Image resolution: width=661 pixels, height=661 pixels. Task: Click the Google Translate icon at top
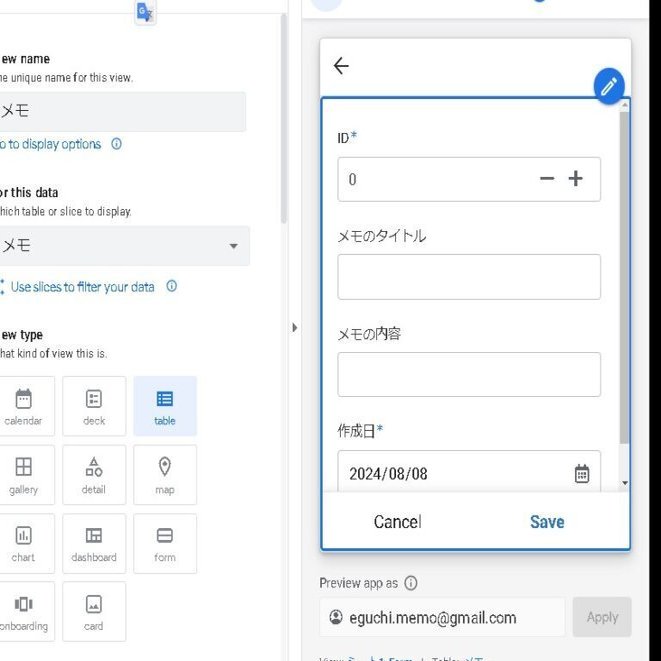(145, 13)
